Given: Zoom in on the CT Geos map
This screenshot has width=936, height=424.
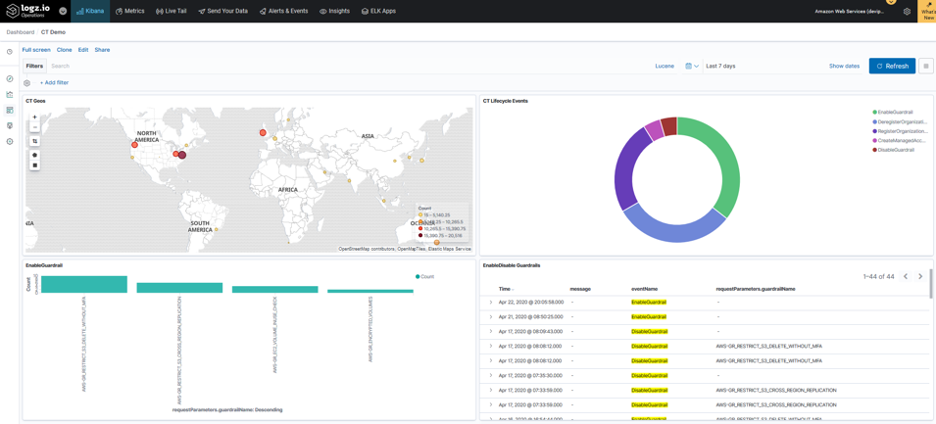Looking at the screenshot, I should tap(35, 117).
